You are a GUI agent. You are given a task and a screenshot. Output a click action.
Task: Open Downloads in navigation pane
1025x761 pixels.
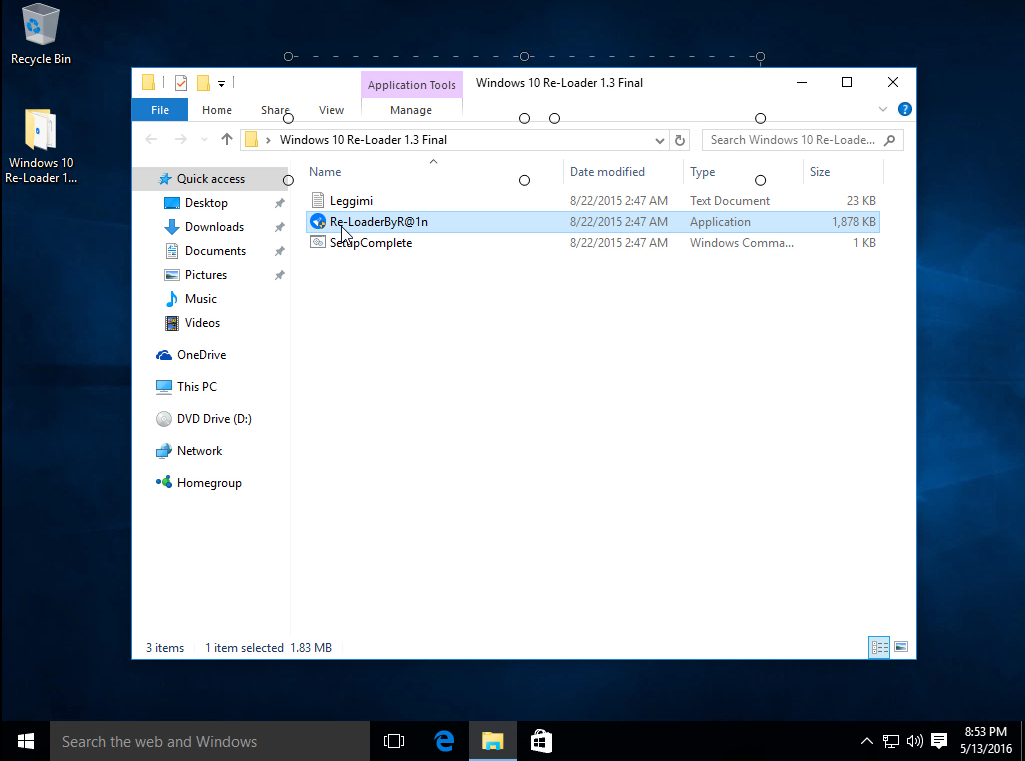214,227
